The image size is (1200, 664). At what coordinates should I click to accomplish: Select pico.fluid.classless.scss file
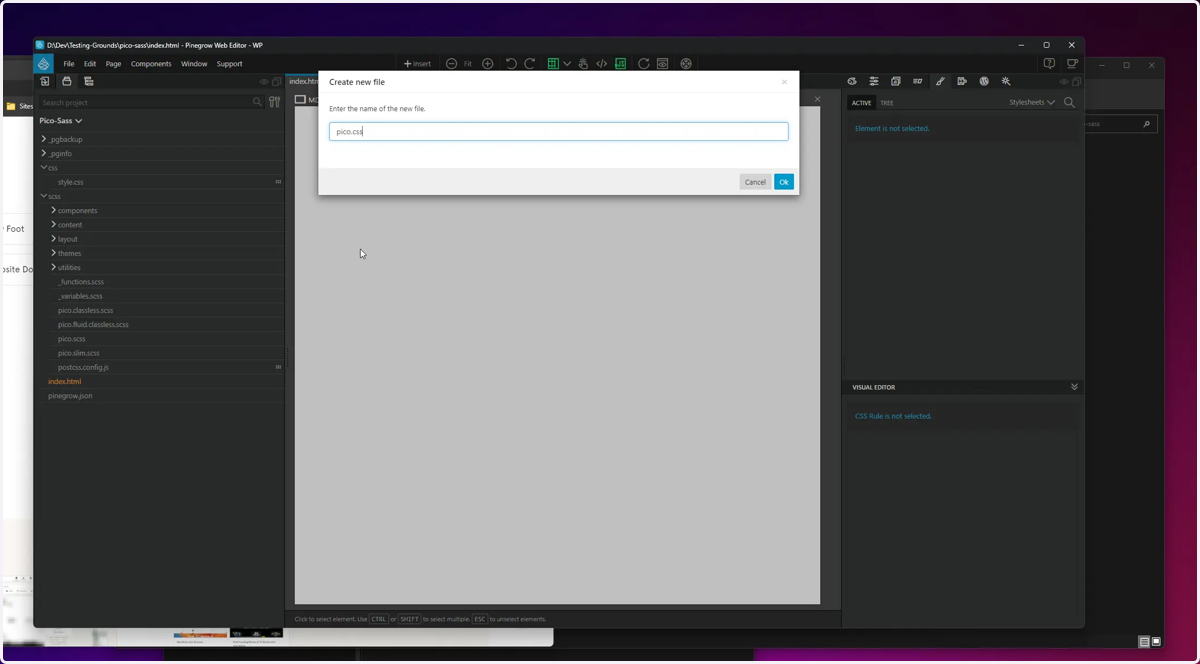(93, 324)
